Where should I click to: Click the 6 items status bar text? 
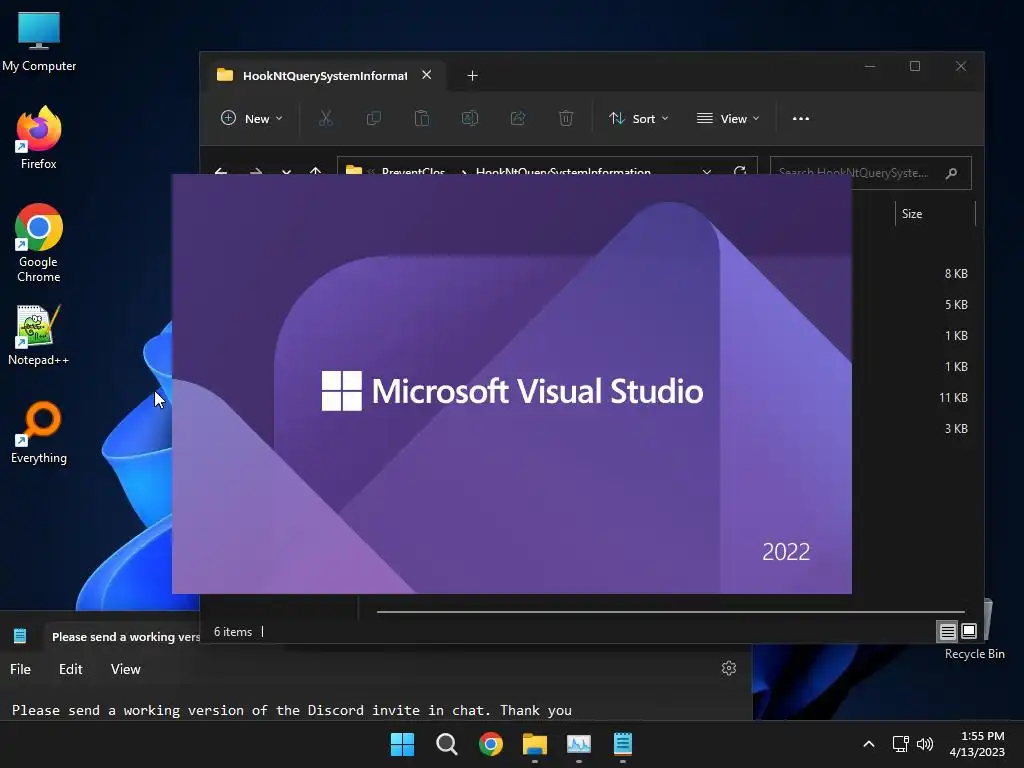[x=232, y=632]
